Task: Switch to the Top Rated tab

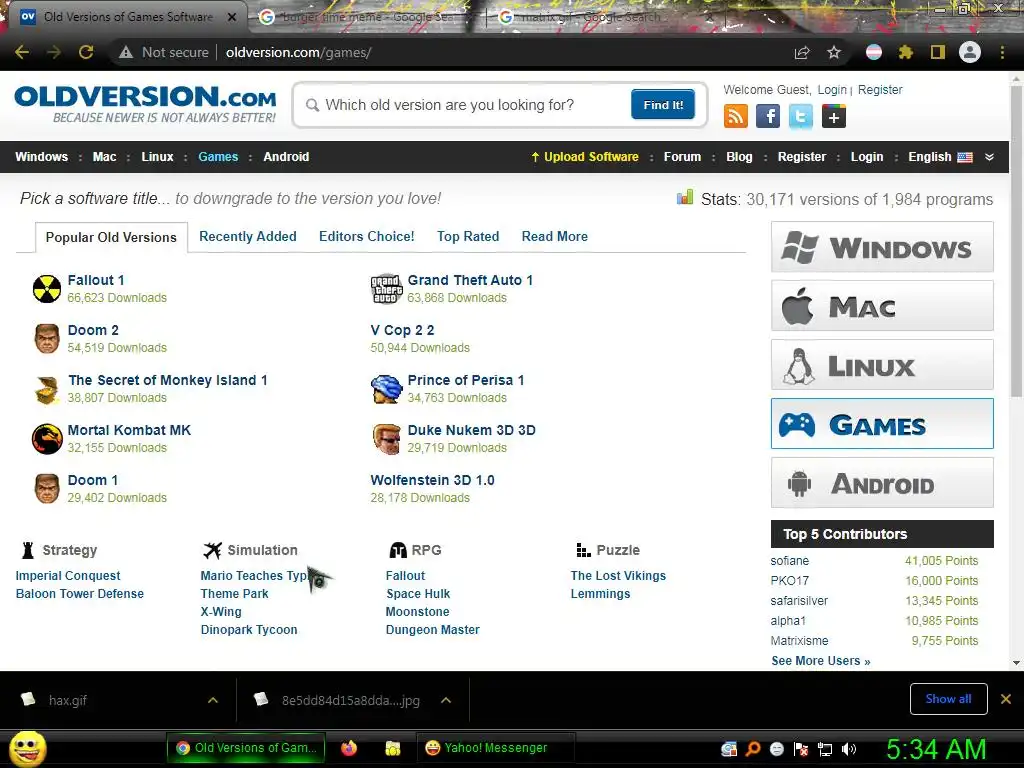Action: (x=468, y=236)
